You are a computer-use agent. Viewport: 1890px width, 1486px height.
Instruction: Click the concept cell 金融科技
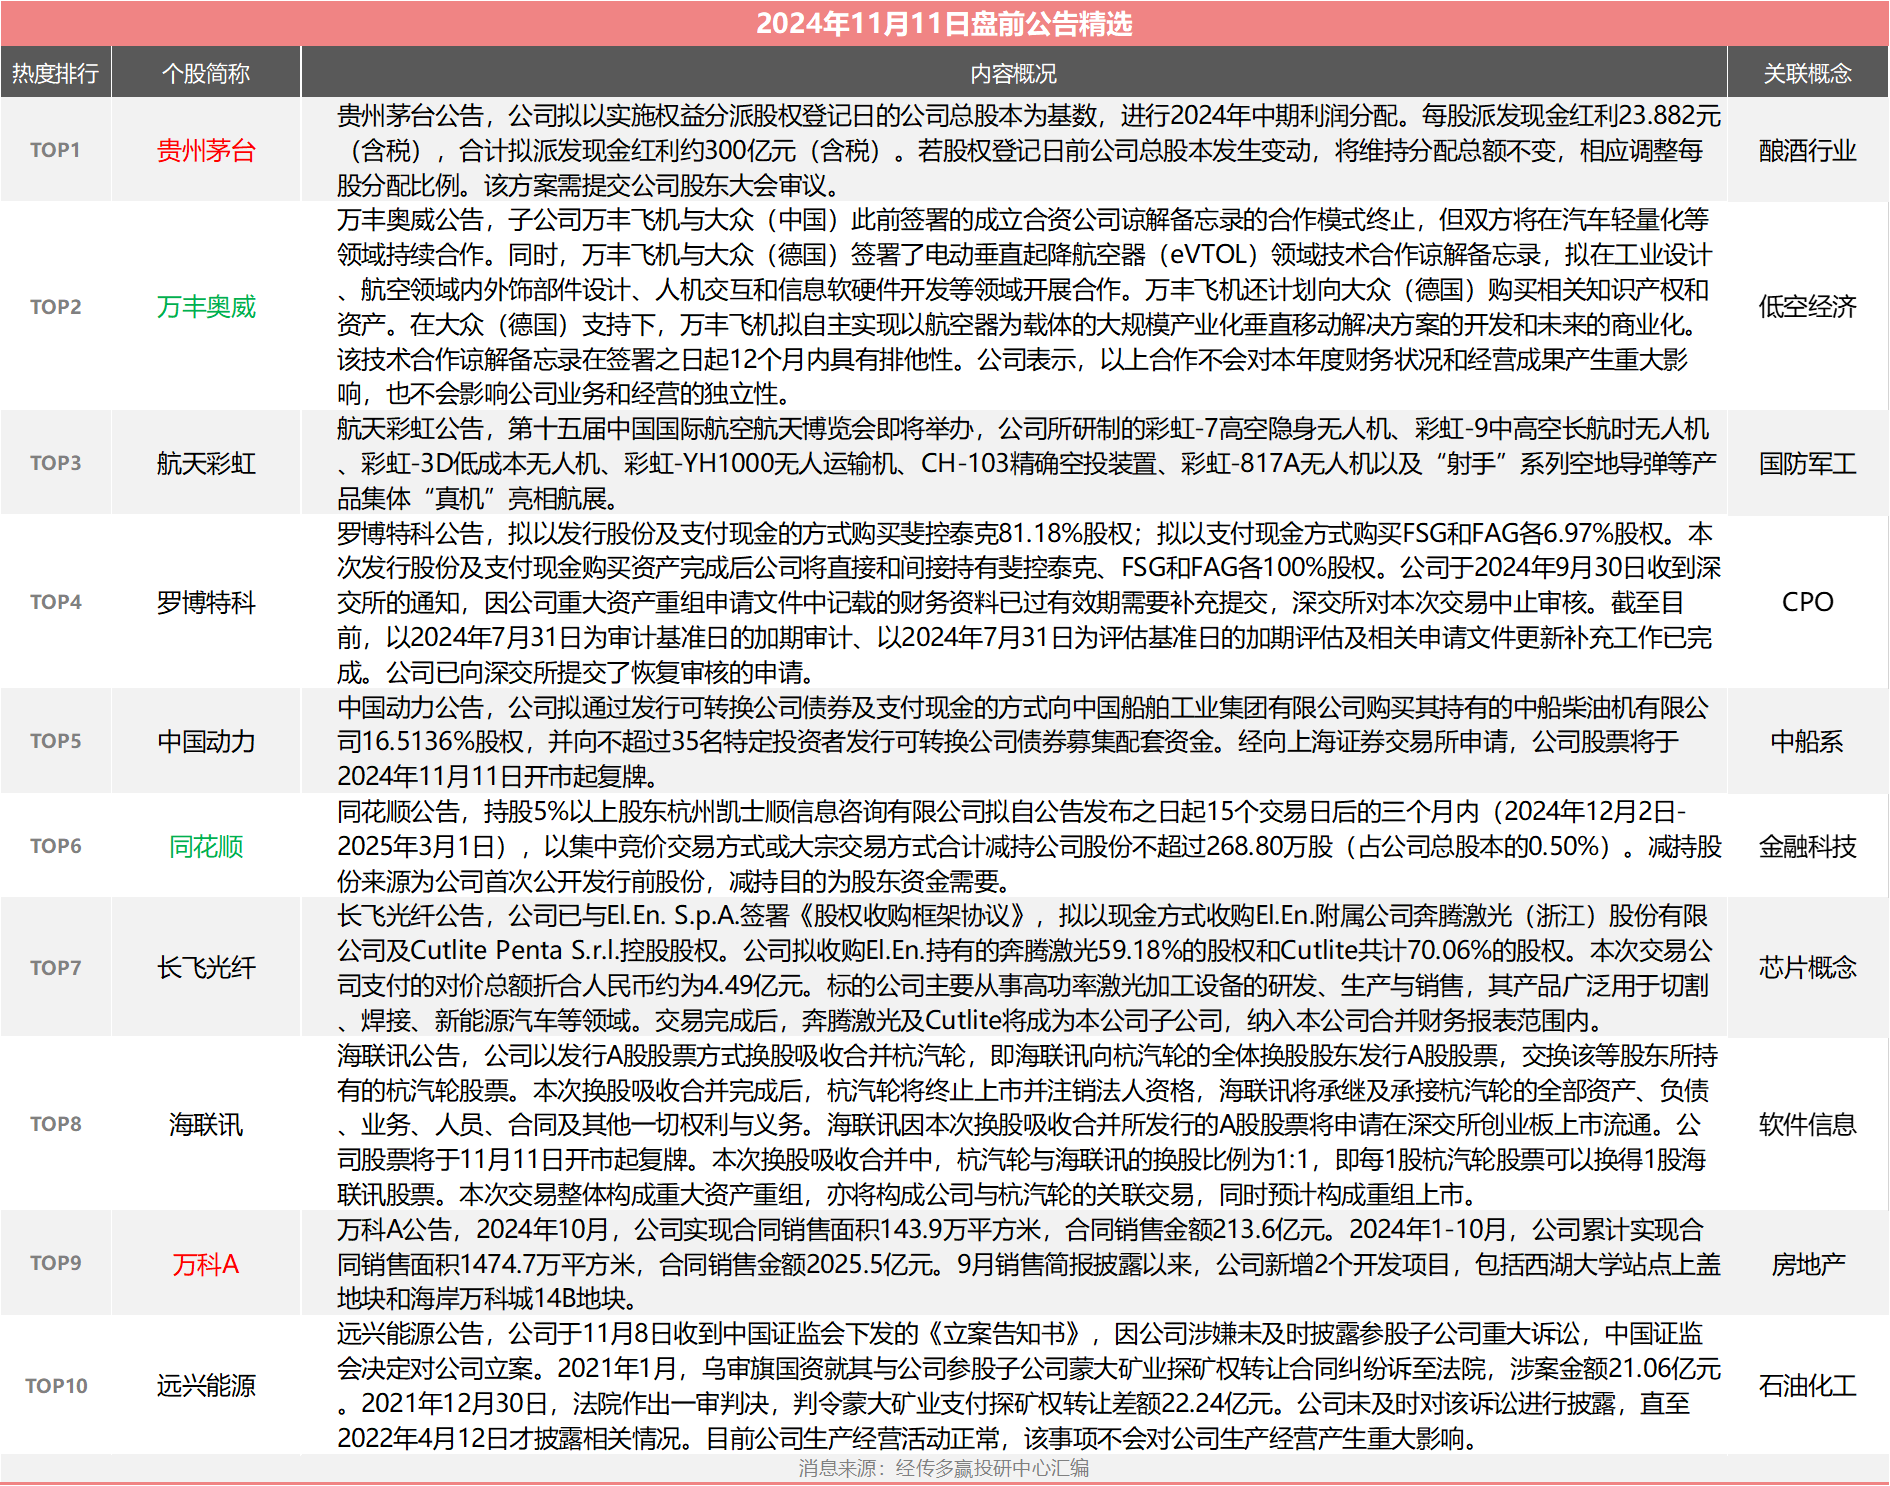coord(1807,846)
